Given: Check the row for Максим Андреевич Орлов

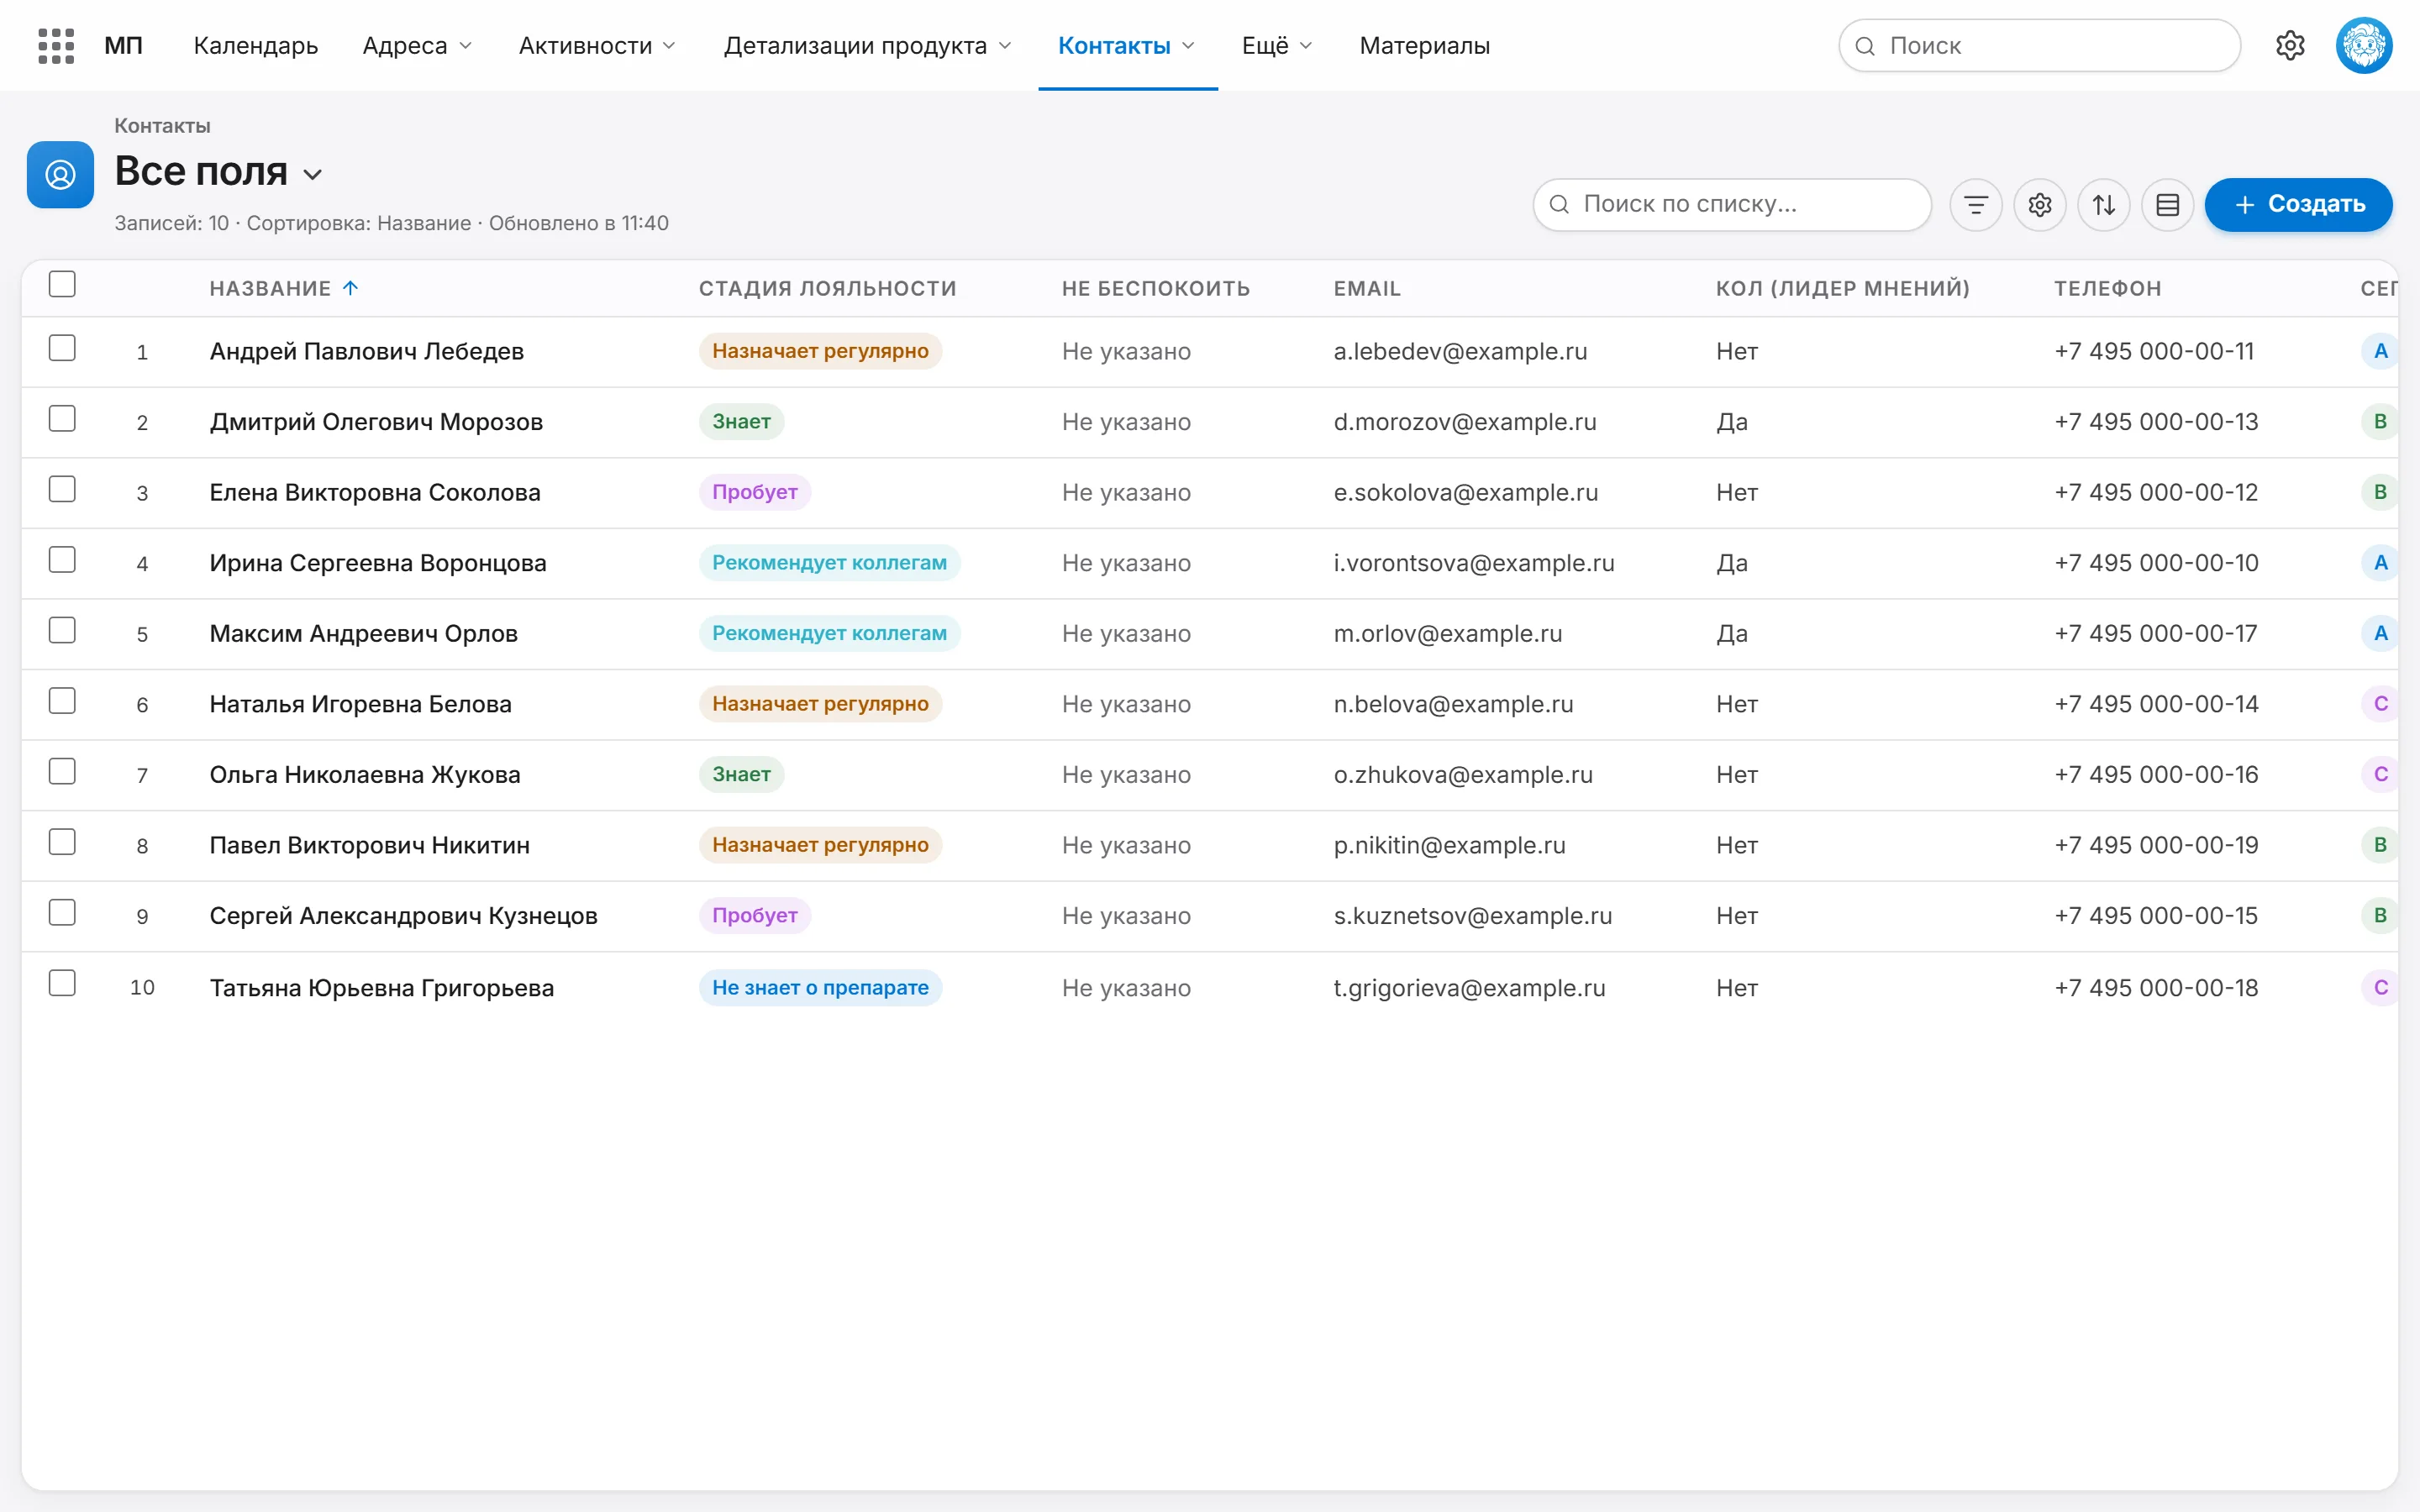Looking at the screenshot, I should (x=62, y=630).
